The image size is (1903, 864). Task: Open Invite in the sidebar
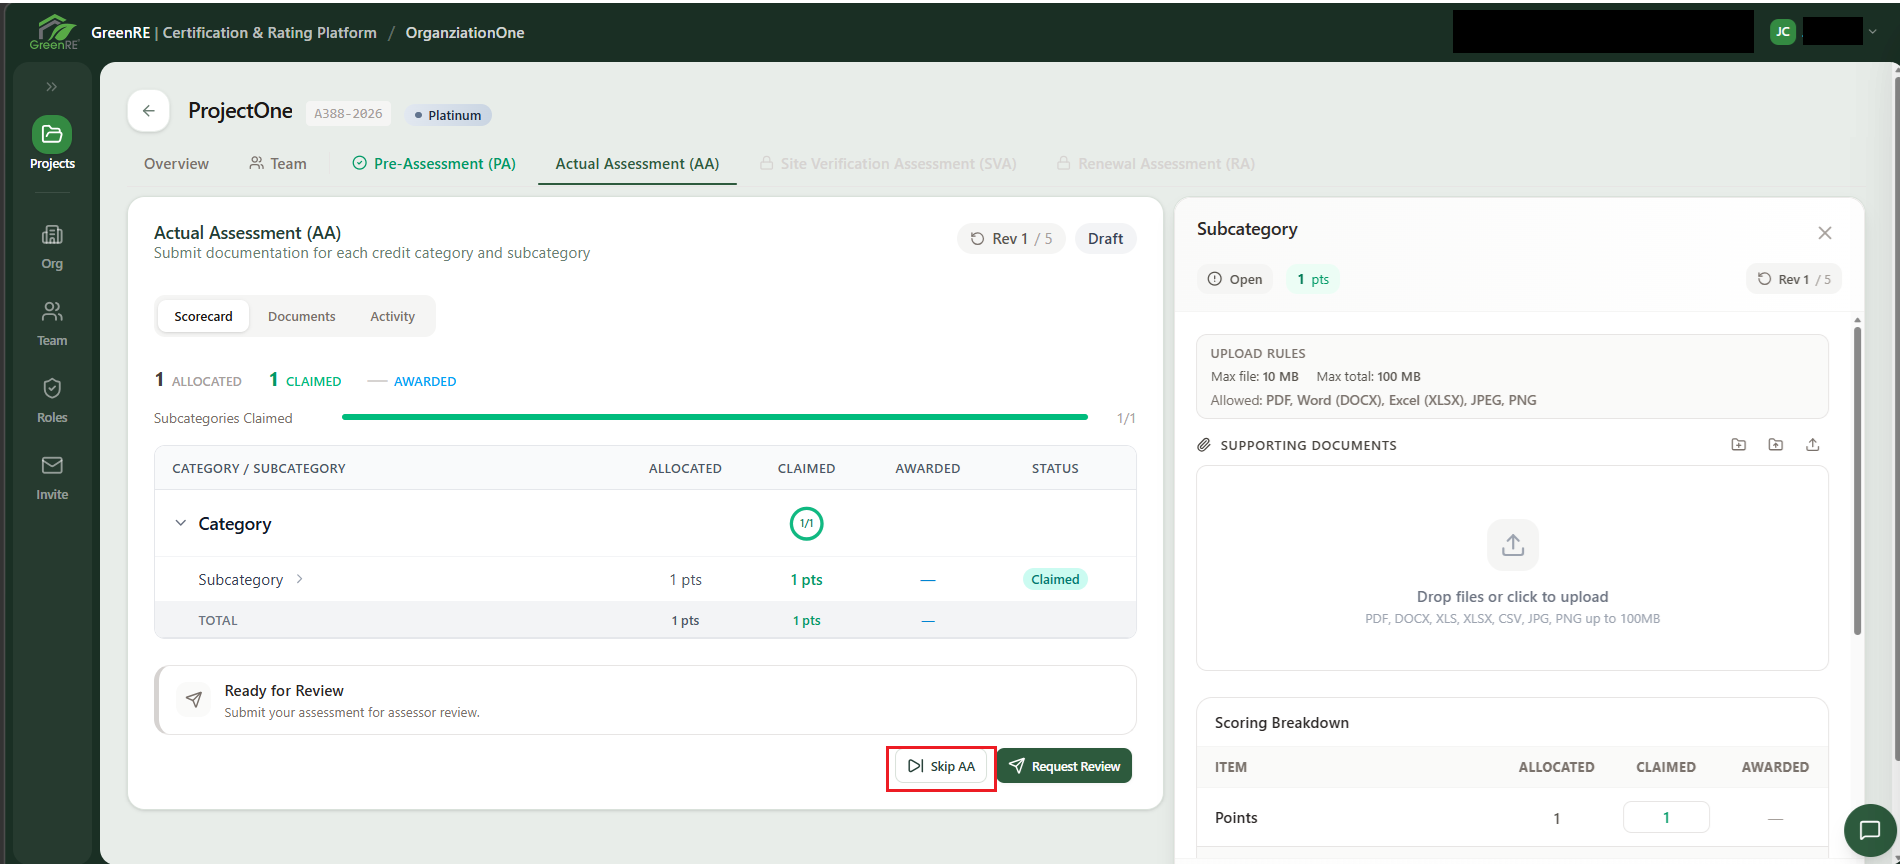[x=52, y=477]
